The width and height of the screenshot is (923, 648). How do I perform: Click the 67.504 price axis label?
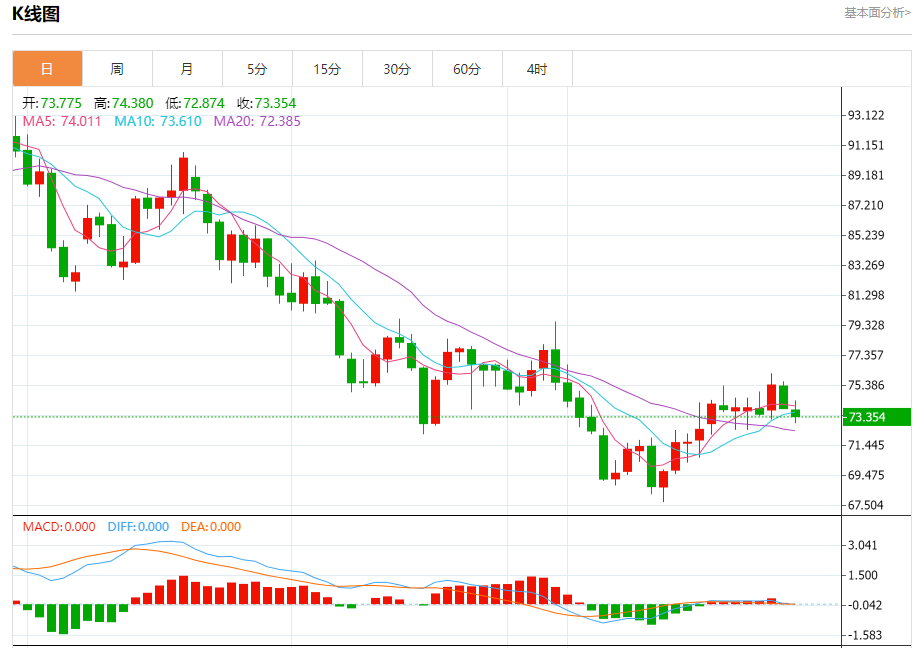click(x=866, y=506)
